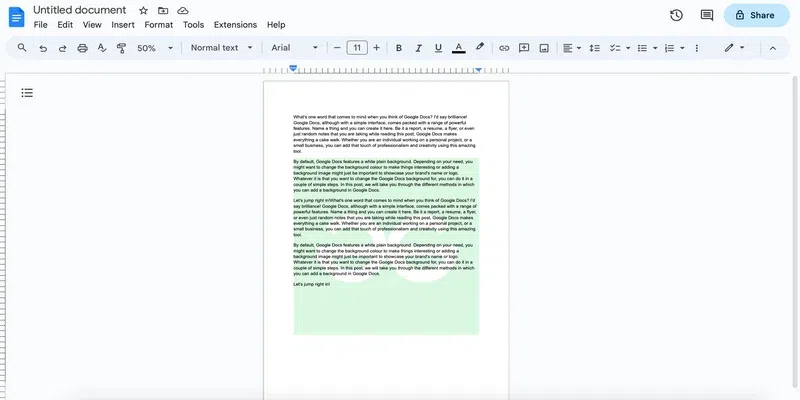Click the search menus magnifier icon
The height and width of the screenshot is (400, 800).
[x=22, y=48]
